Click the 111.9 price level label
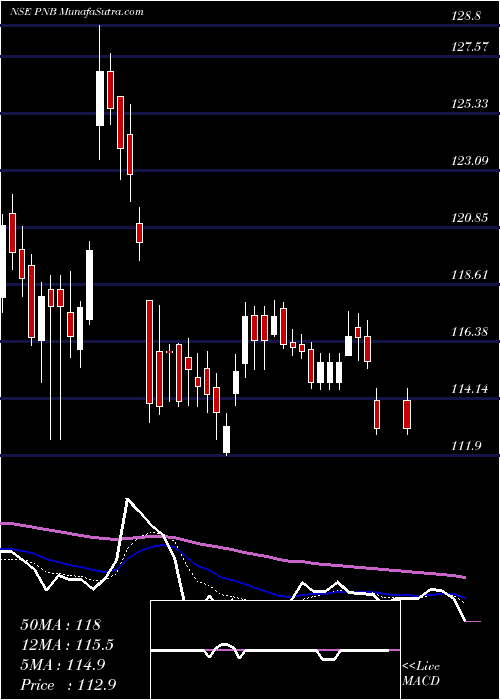This screenshot has width=500, height=700. coord(466,446)
